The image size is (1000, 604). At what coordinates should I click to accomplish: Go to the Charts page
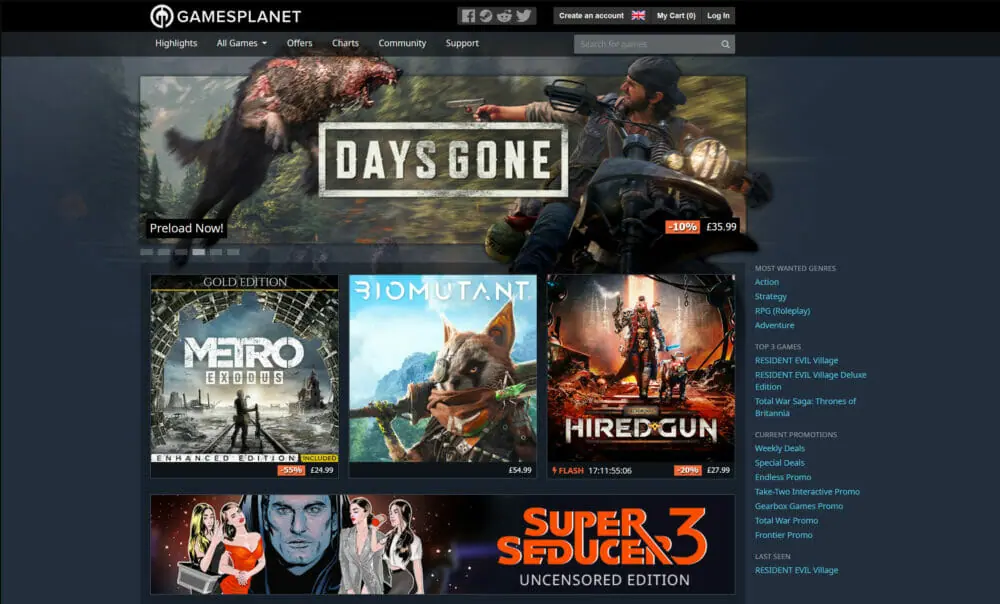click(345, 44)
